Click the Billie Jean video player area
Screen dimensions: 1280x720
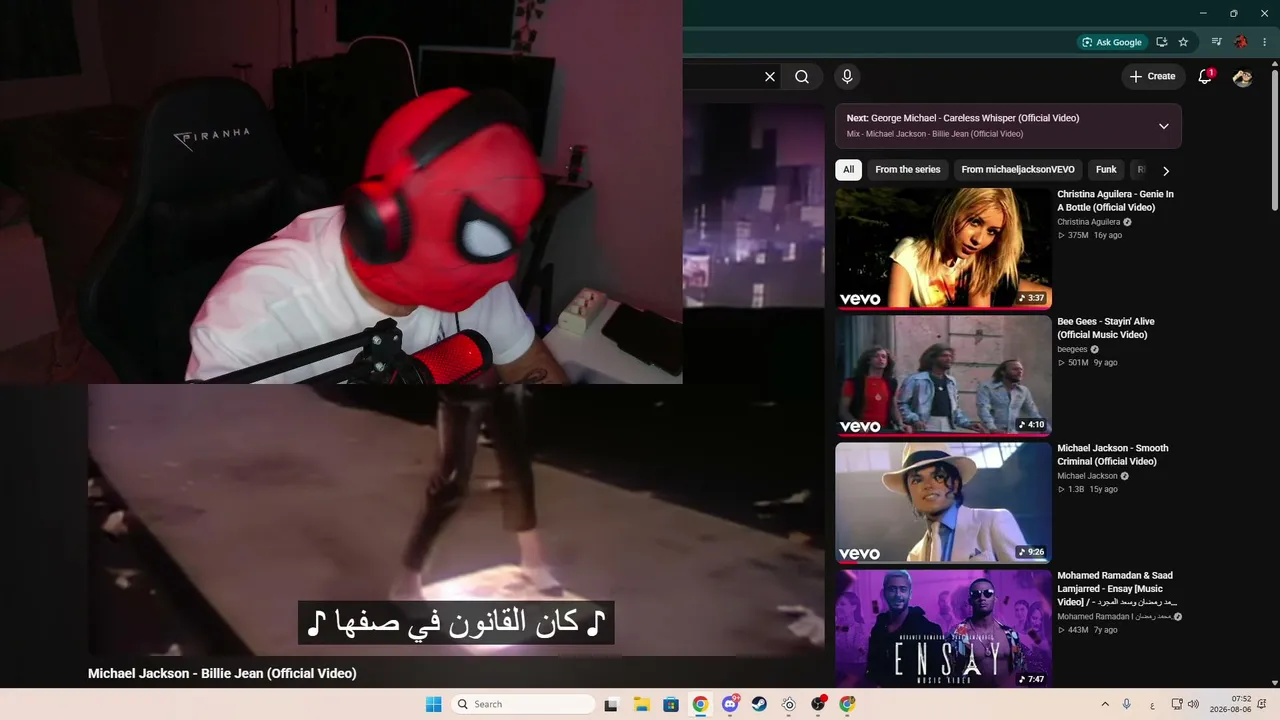point(456,520)
